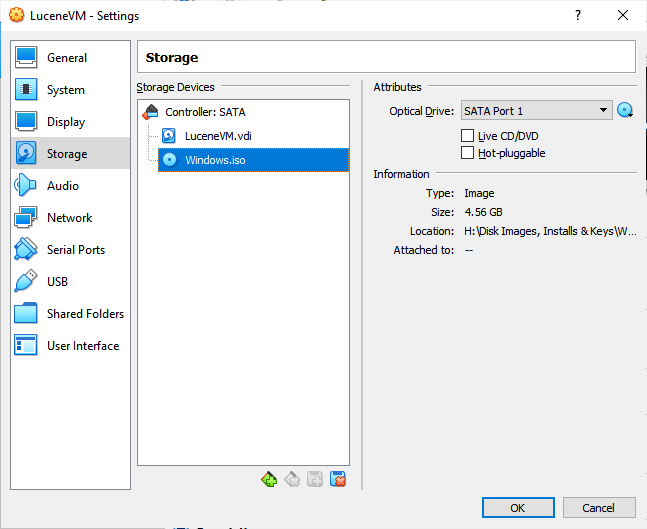This screenshot has width=647, height=529.
Task: Click the Cancel button
Action: 599,507
